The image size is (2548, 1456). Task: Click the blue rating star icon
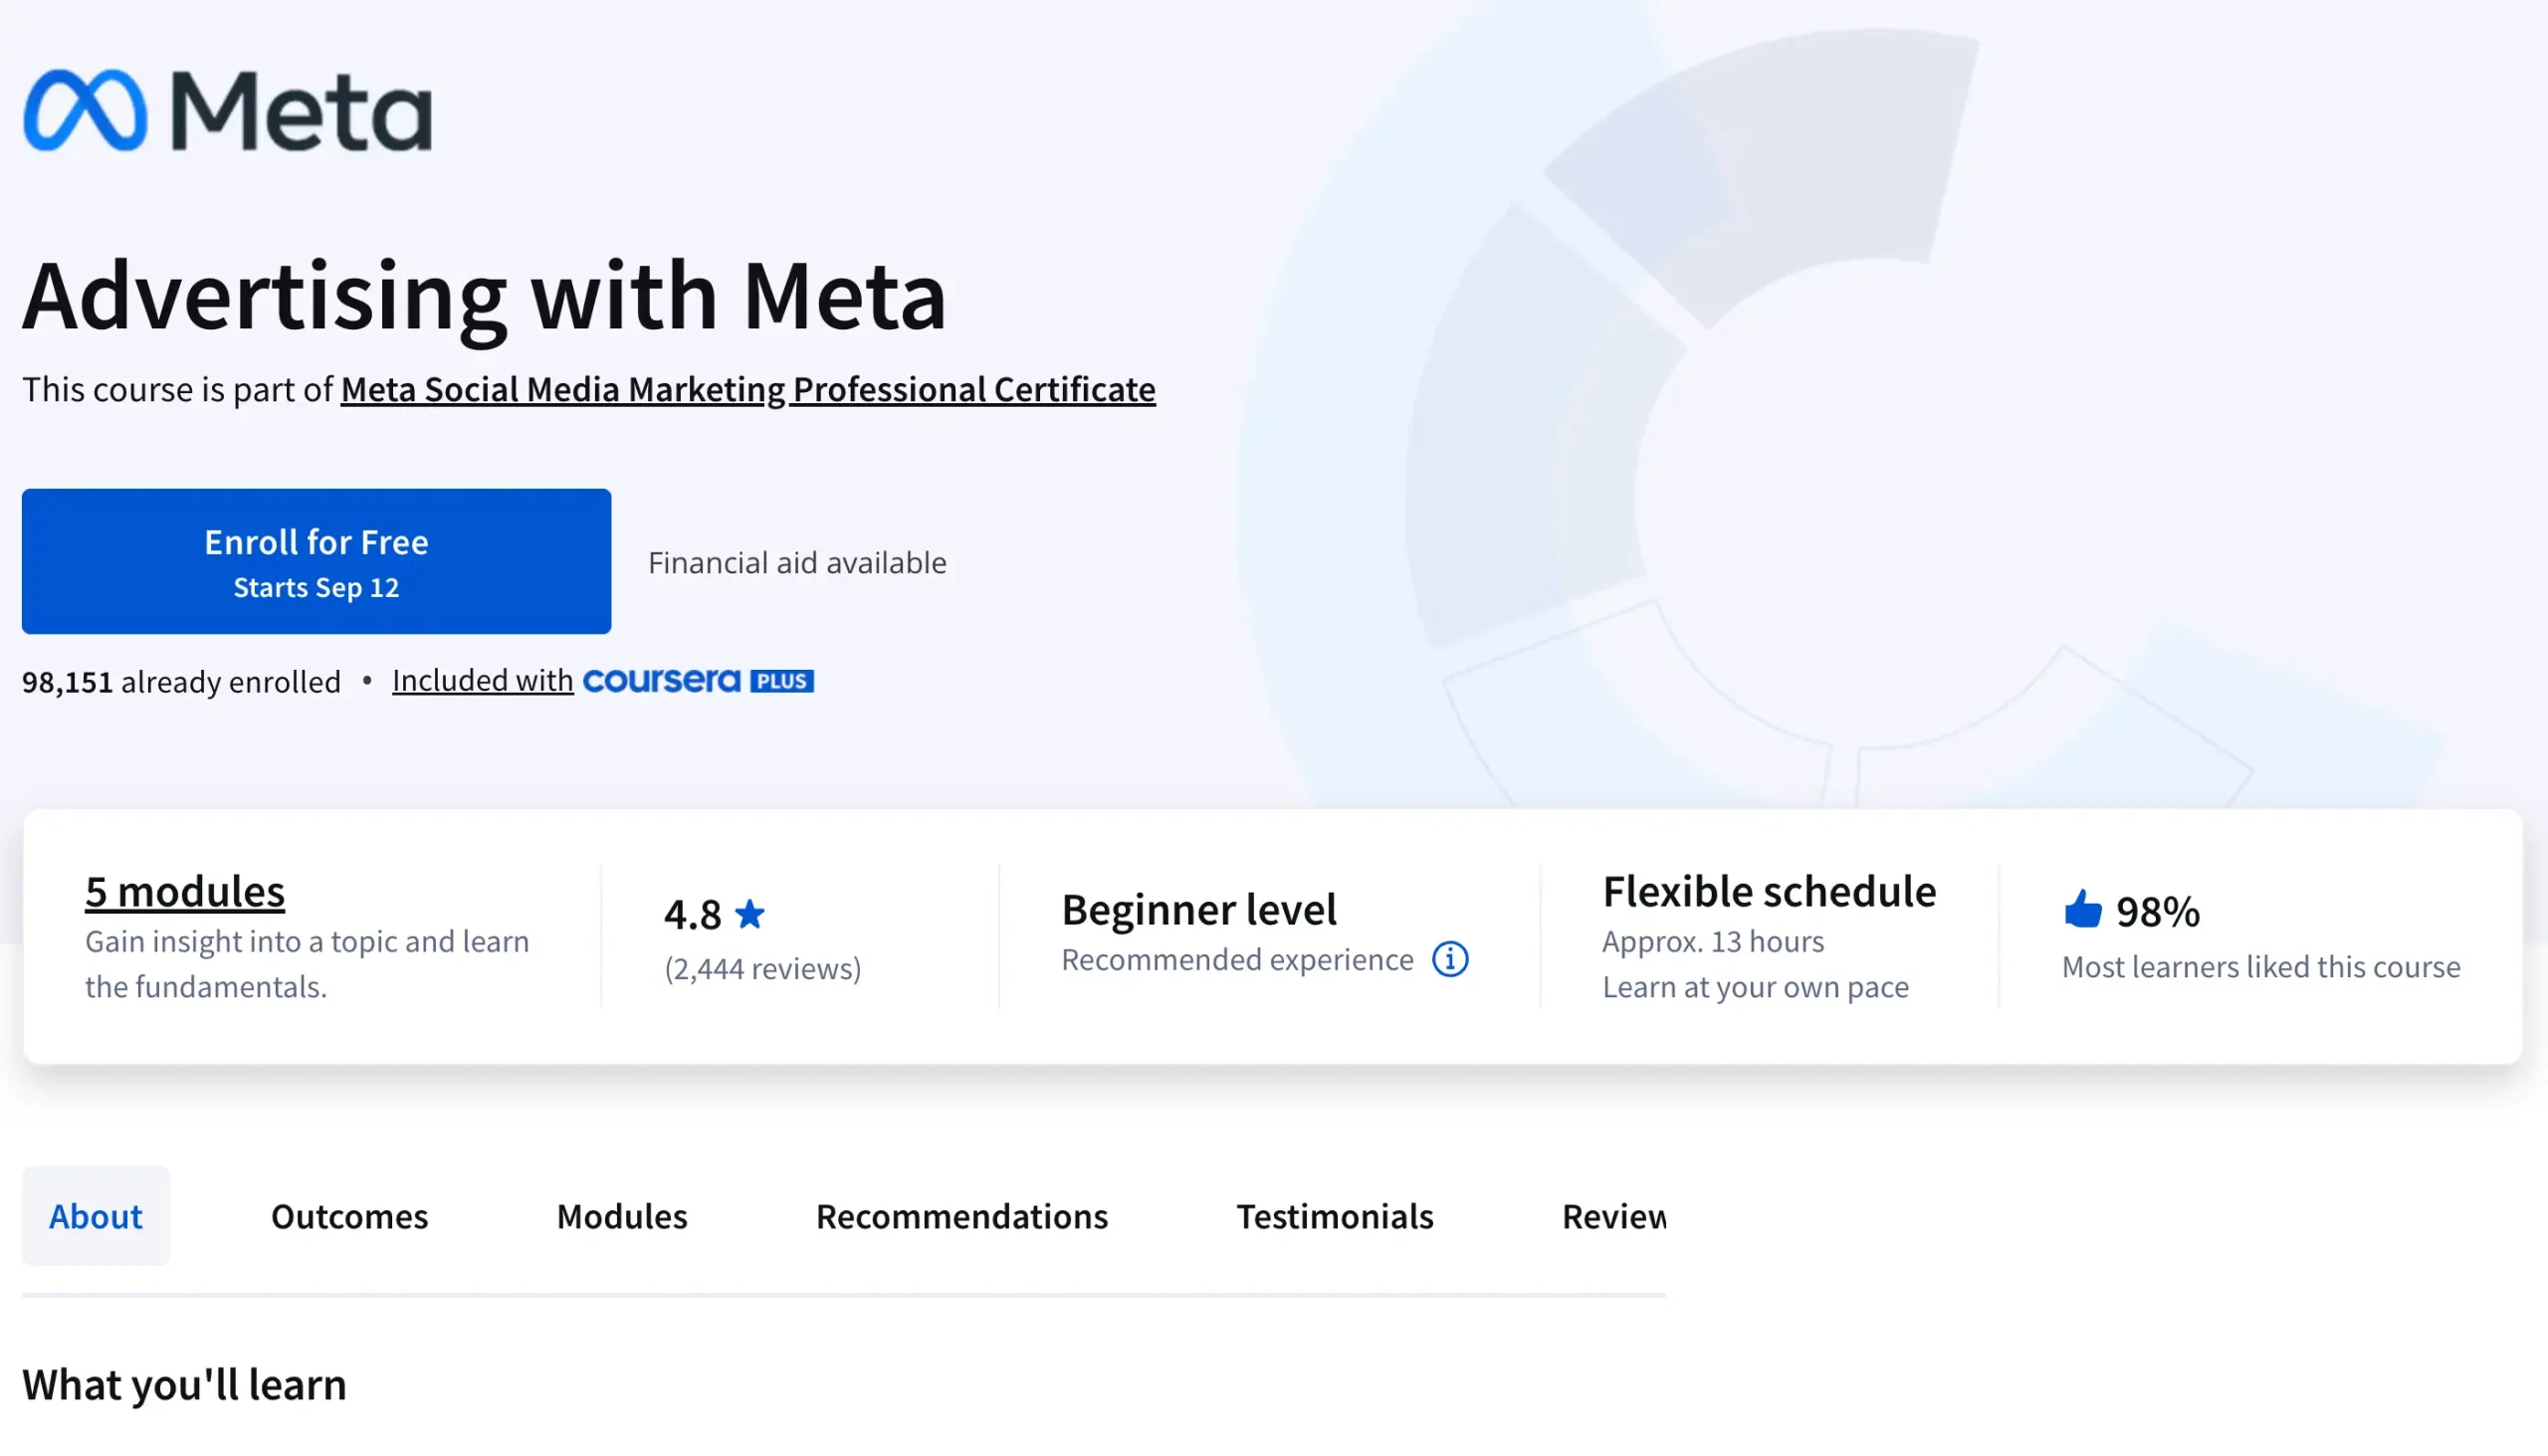tap(750, 913)
